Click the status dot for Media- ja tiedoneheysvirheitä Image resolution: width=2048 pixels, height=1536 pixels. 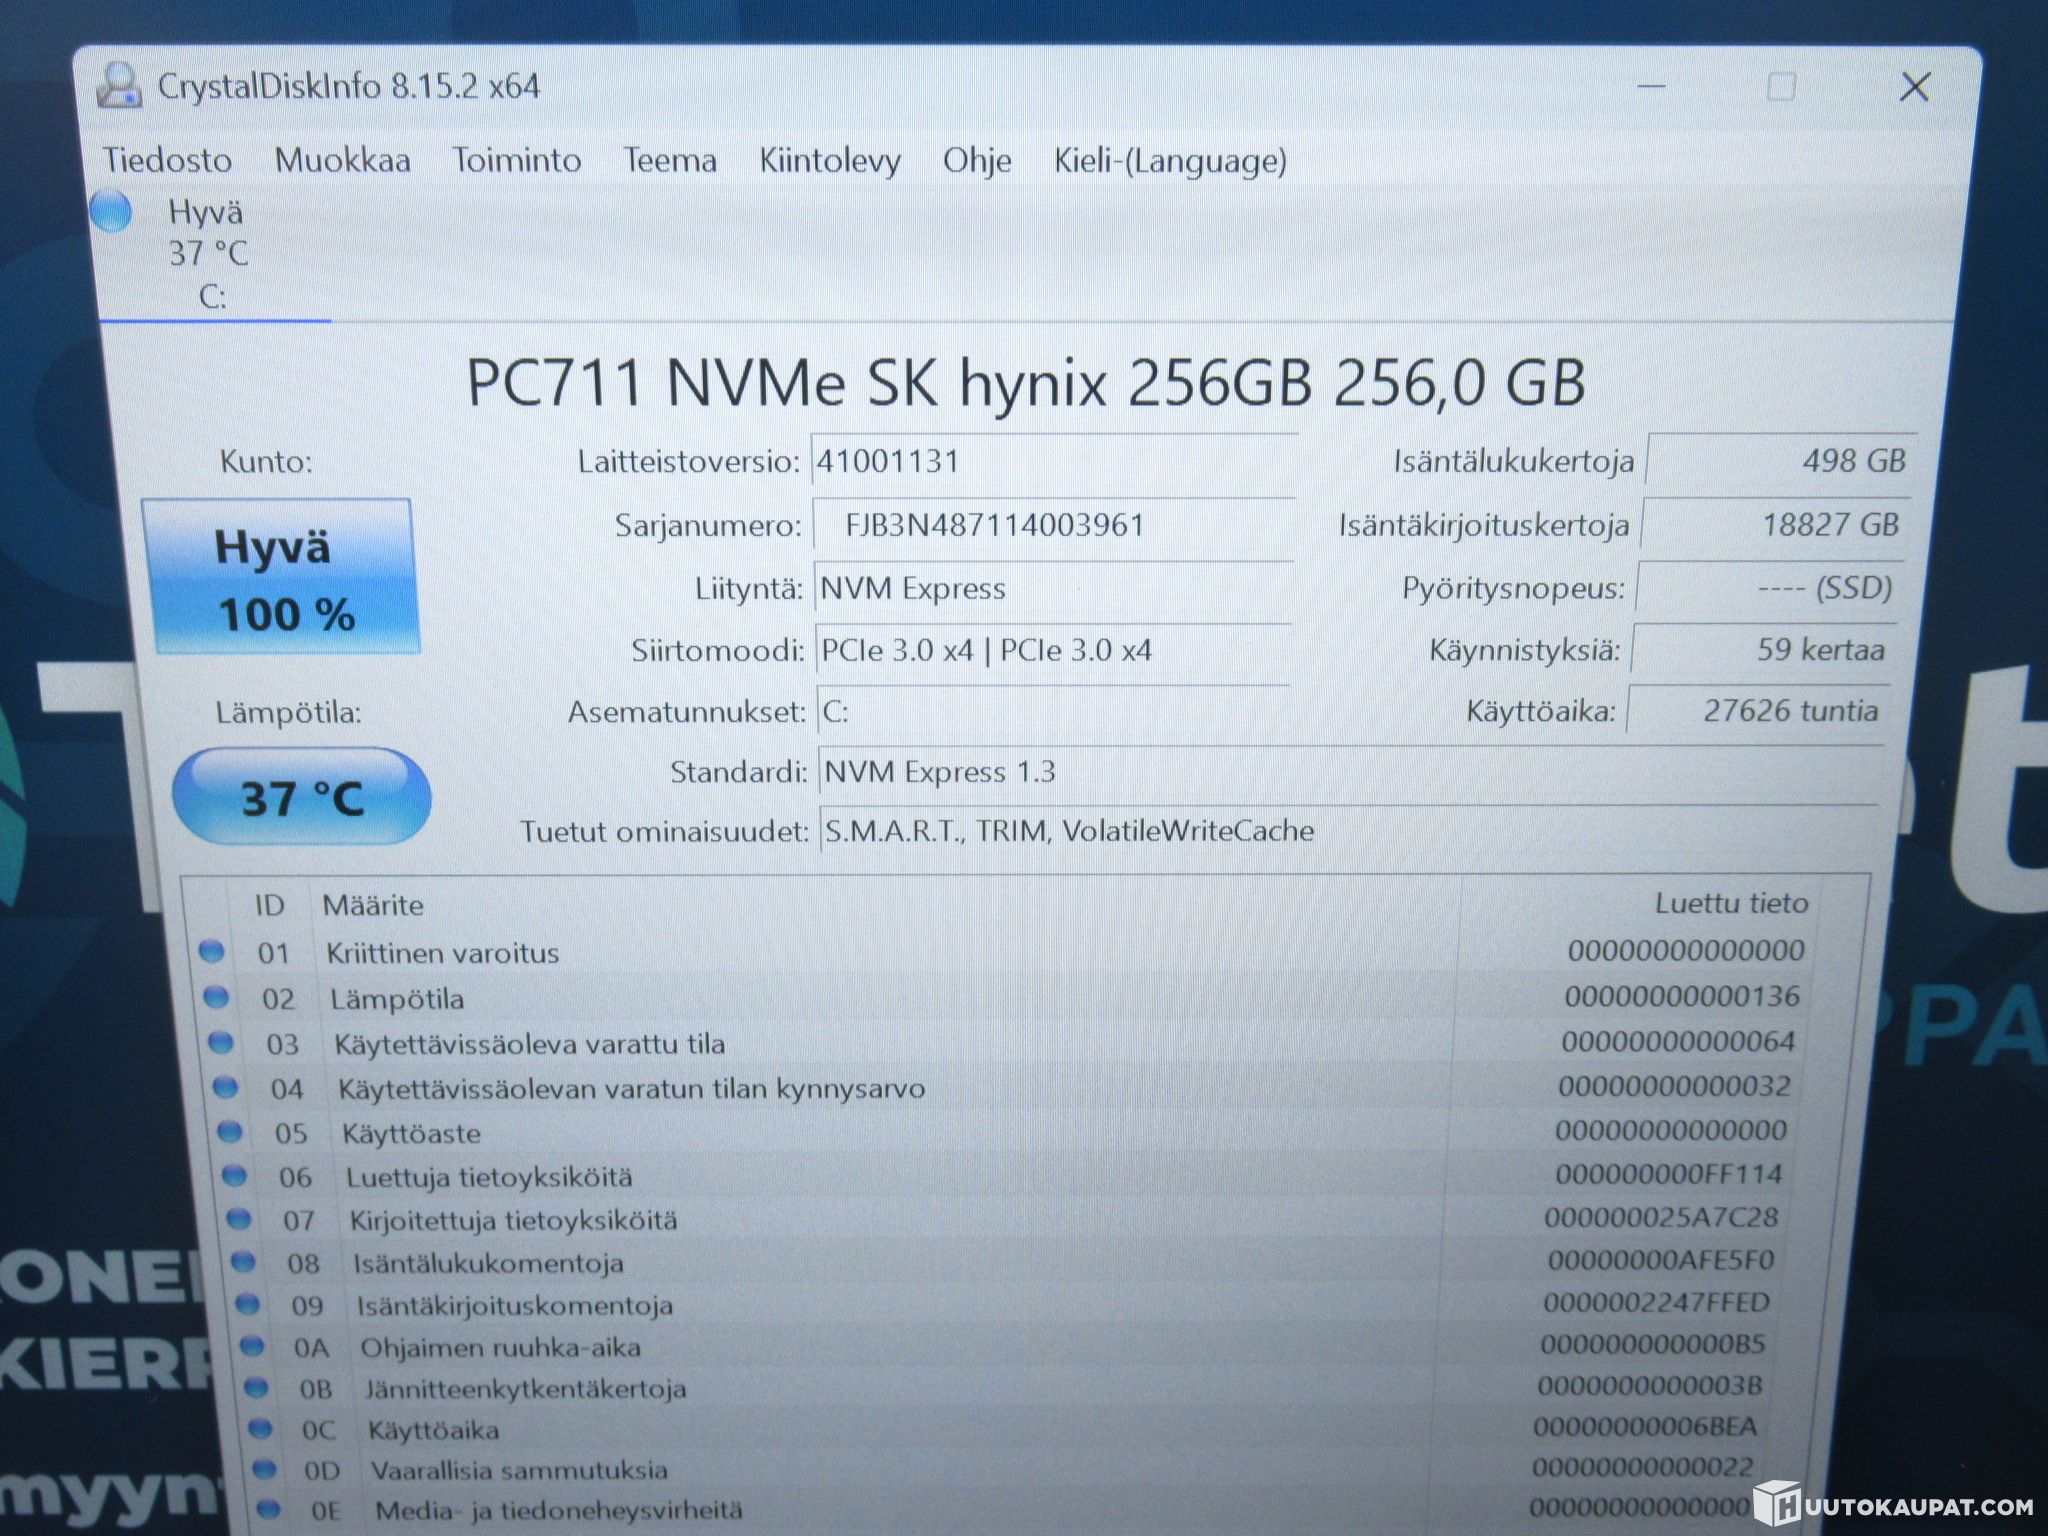point(268,1509)
